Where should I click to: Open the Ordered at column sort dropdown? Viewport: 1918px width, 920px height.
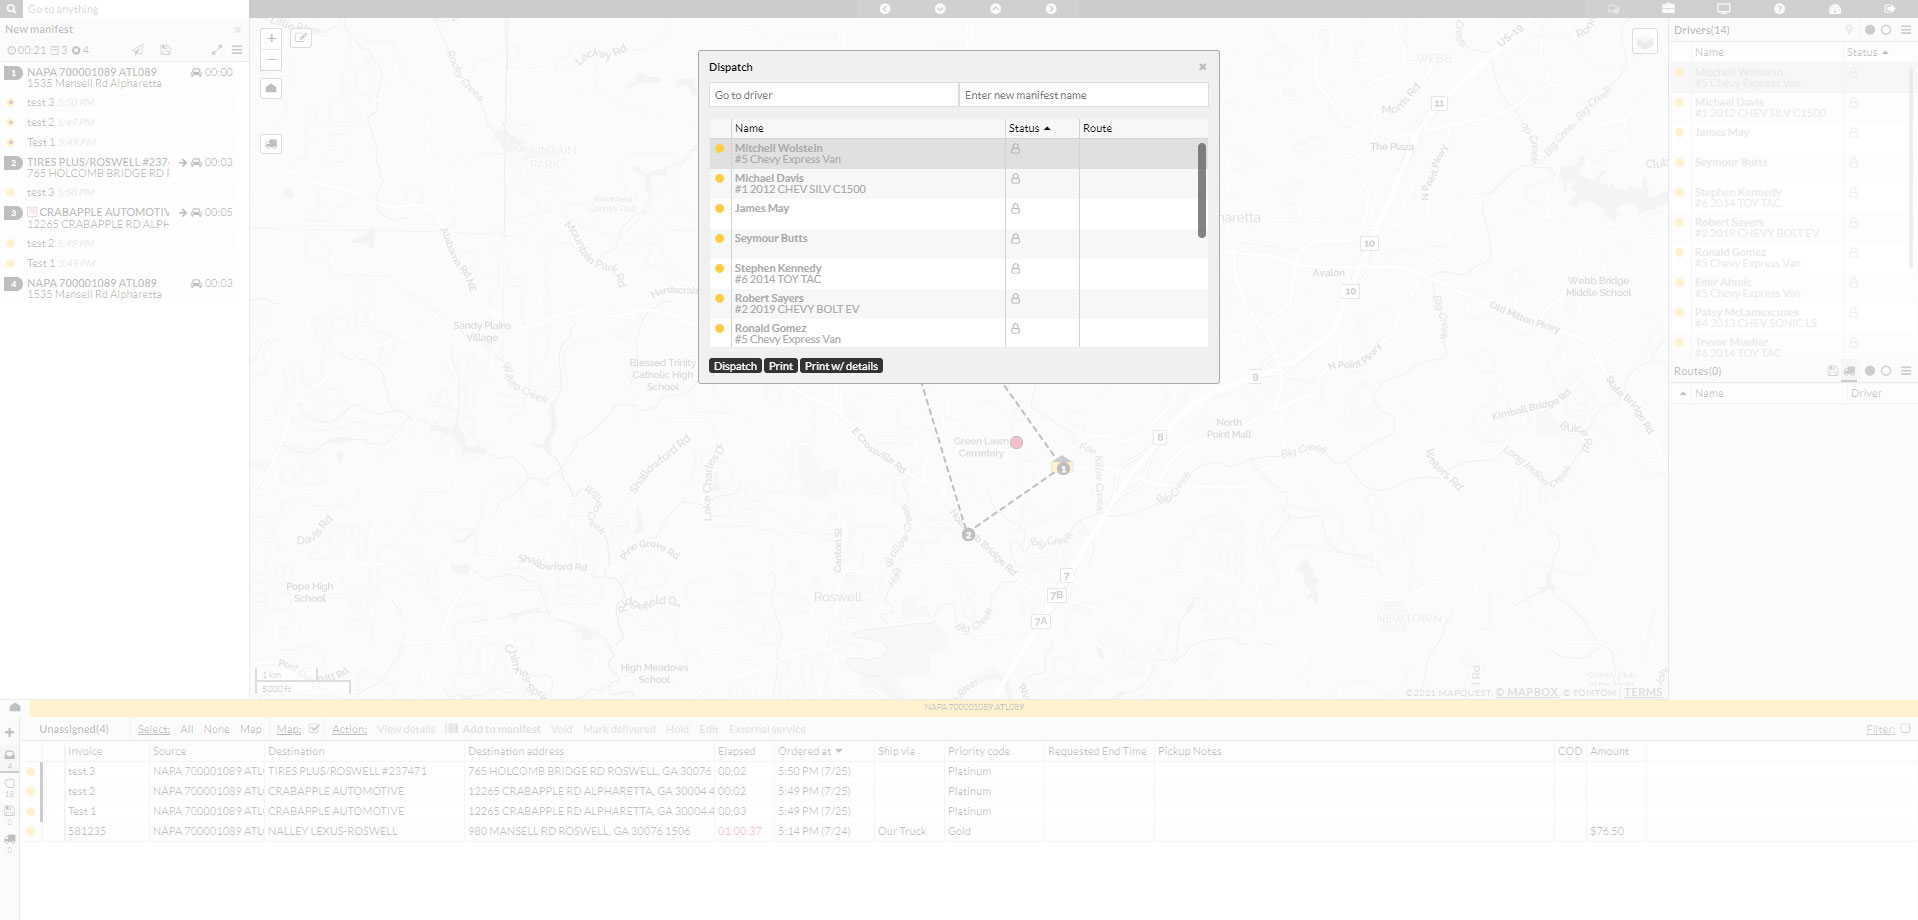click(841, 751)
